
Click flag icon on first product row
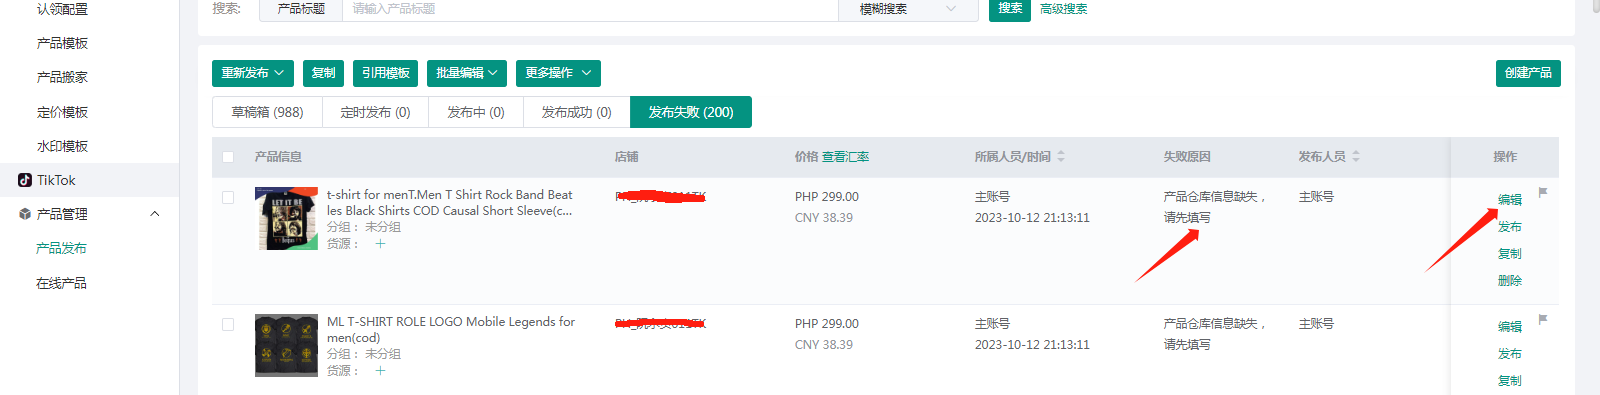coord(1543,192)
